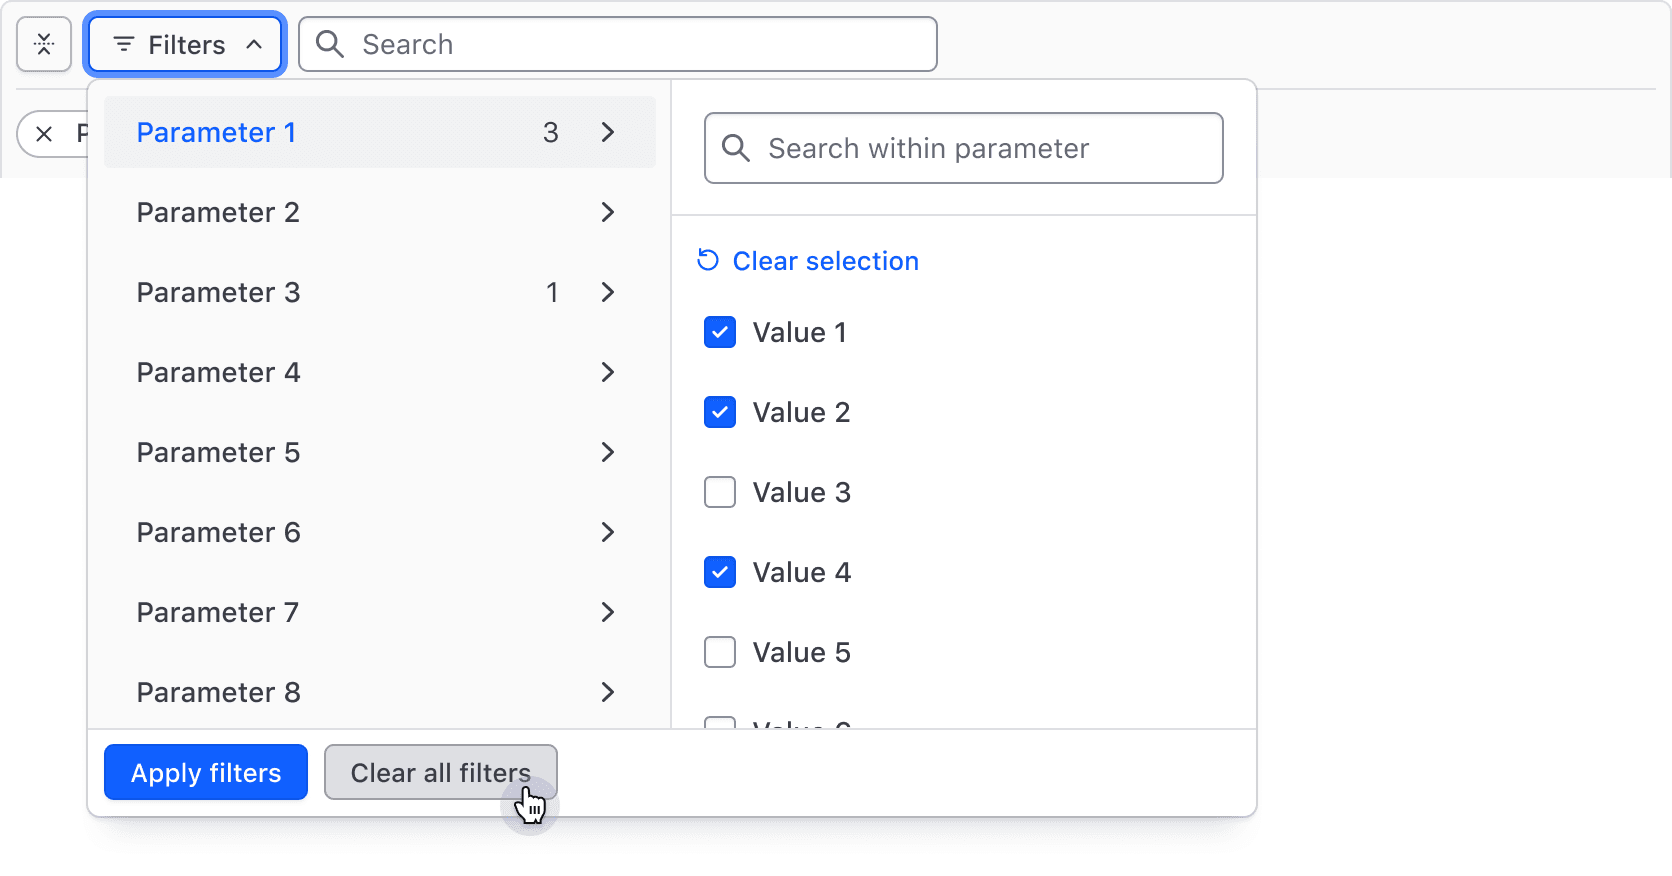Collapse the Filters dropdown chevron
1672x876 pixels.
click(254, 45)
